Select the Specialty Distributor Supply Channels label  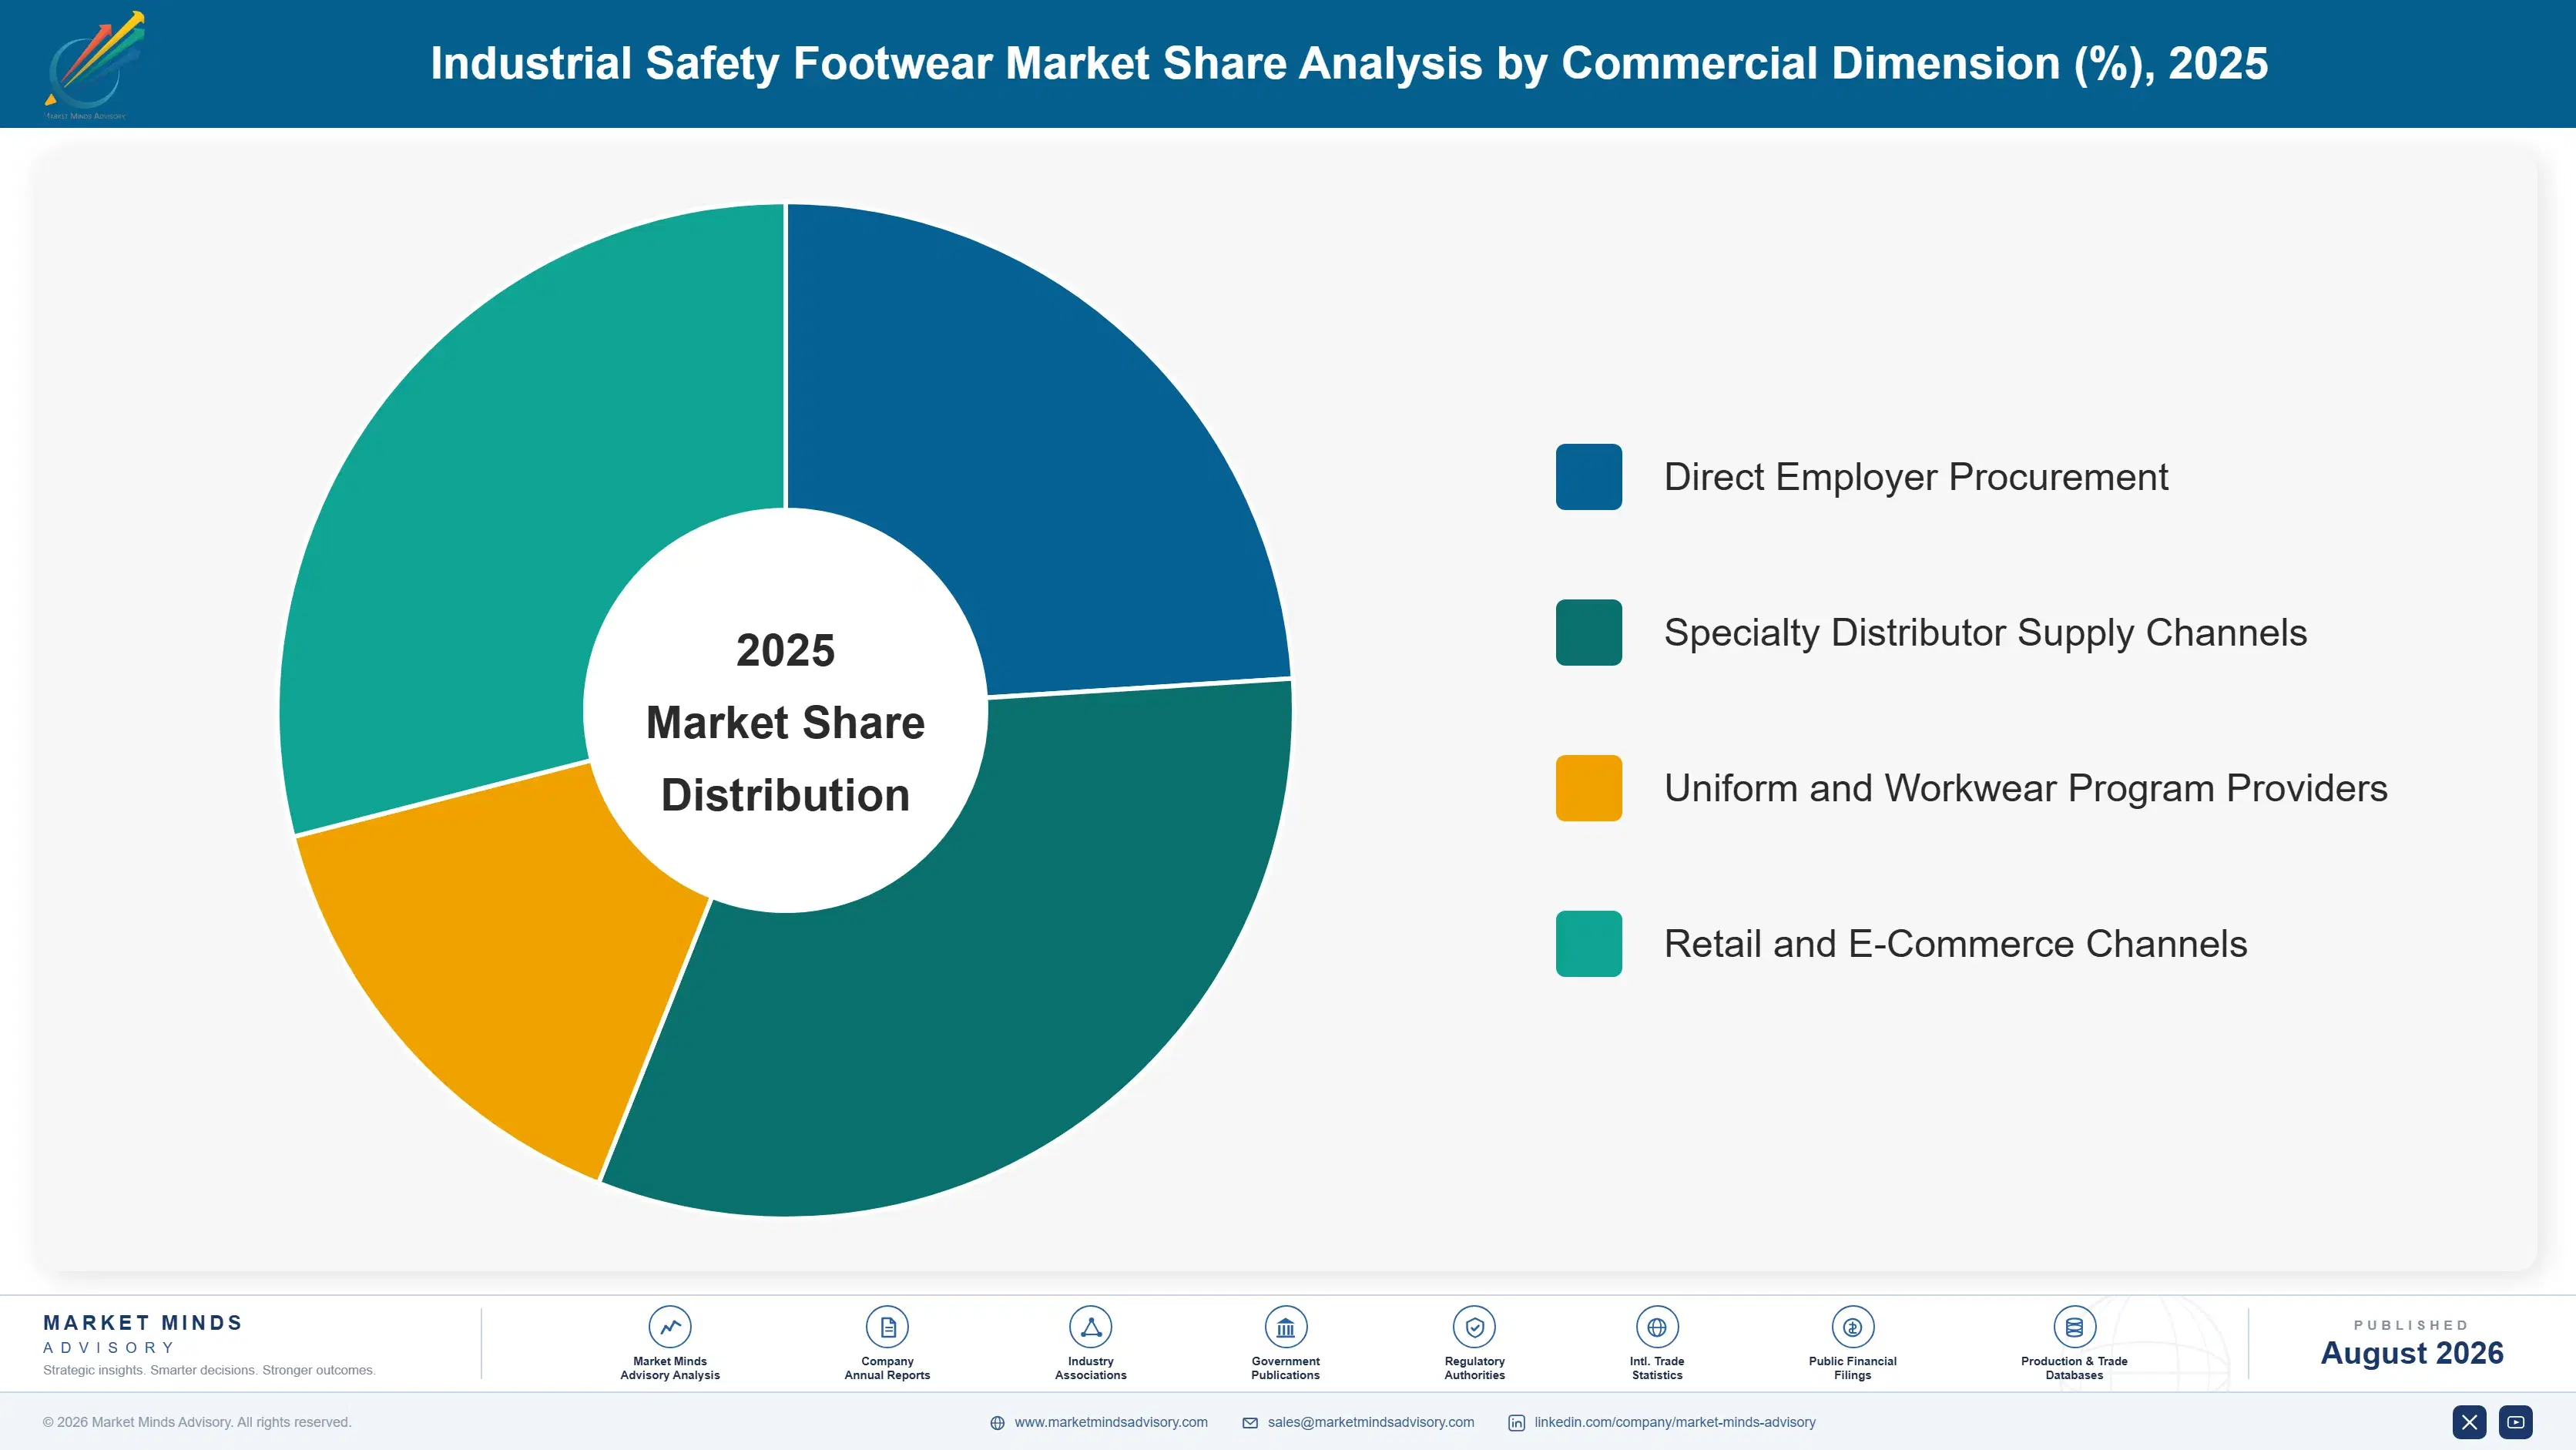click(1985, 632)
